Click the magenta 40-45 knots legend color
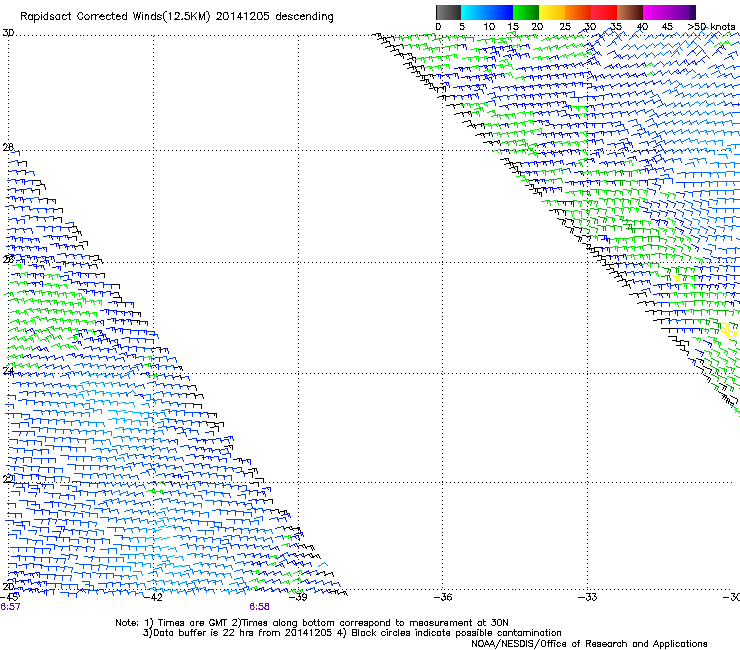740x650 pixels. point(656,12)
